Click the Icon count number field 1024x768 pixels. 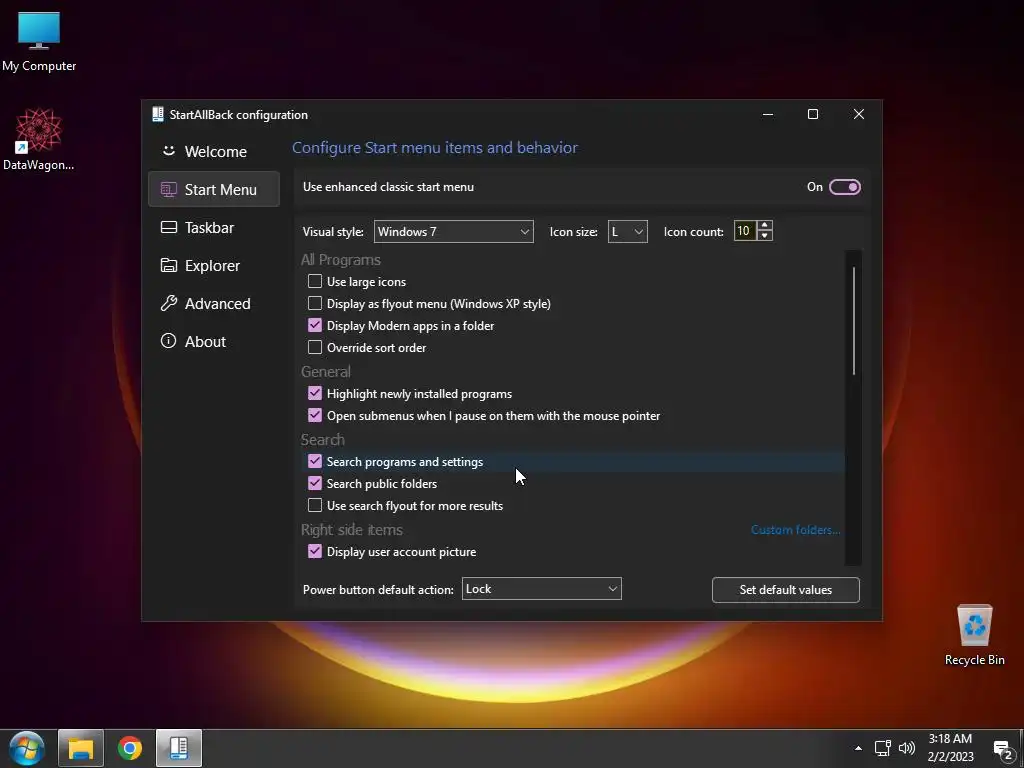point(744,231)
